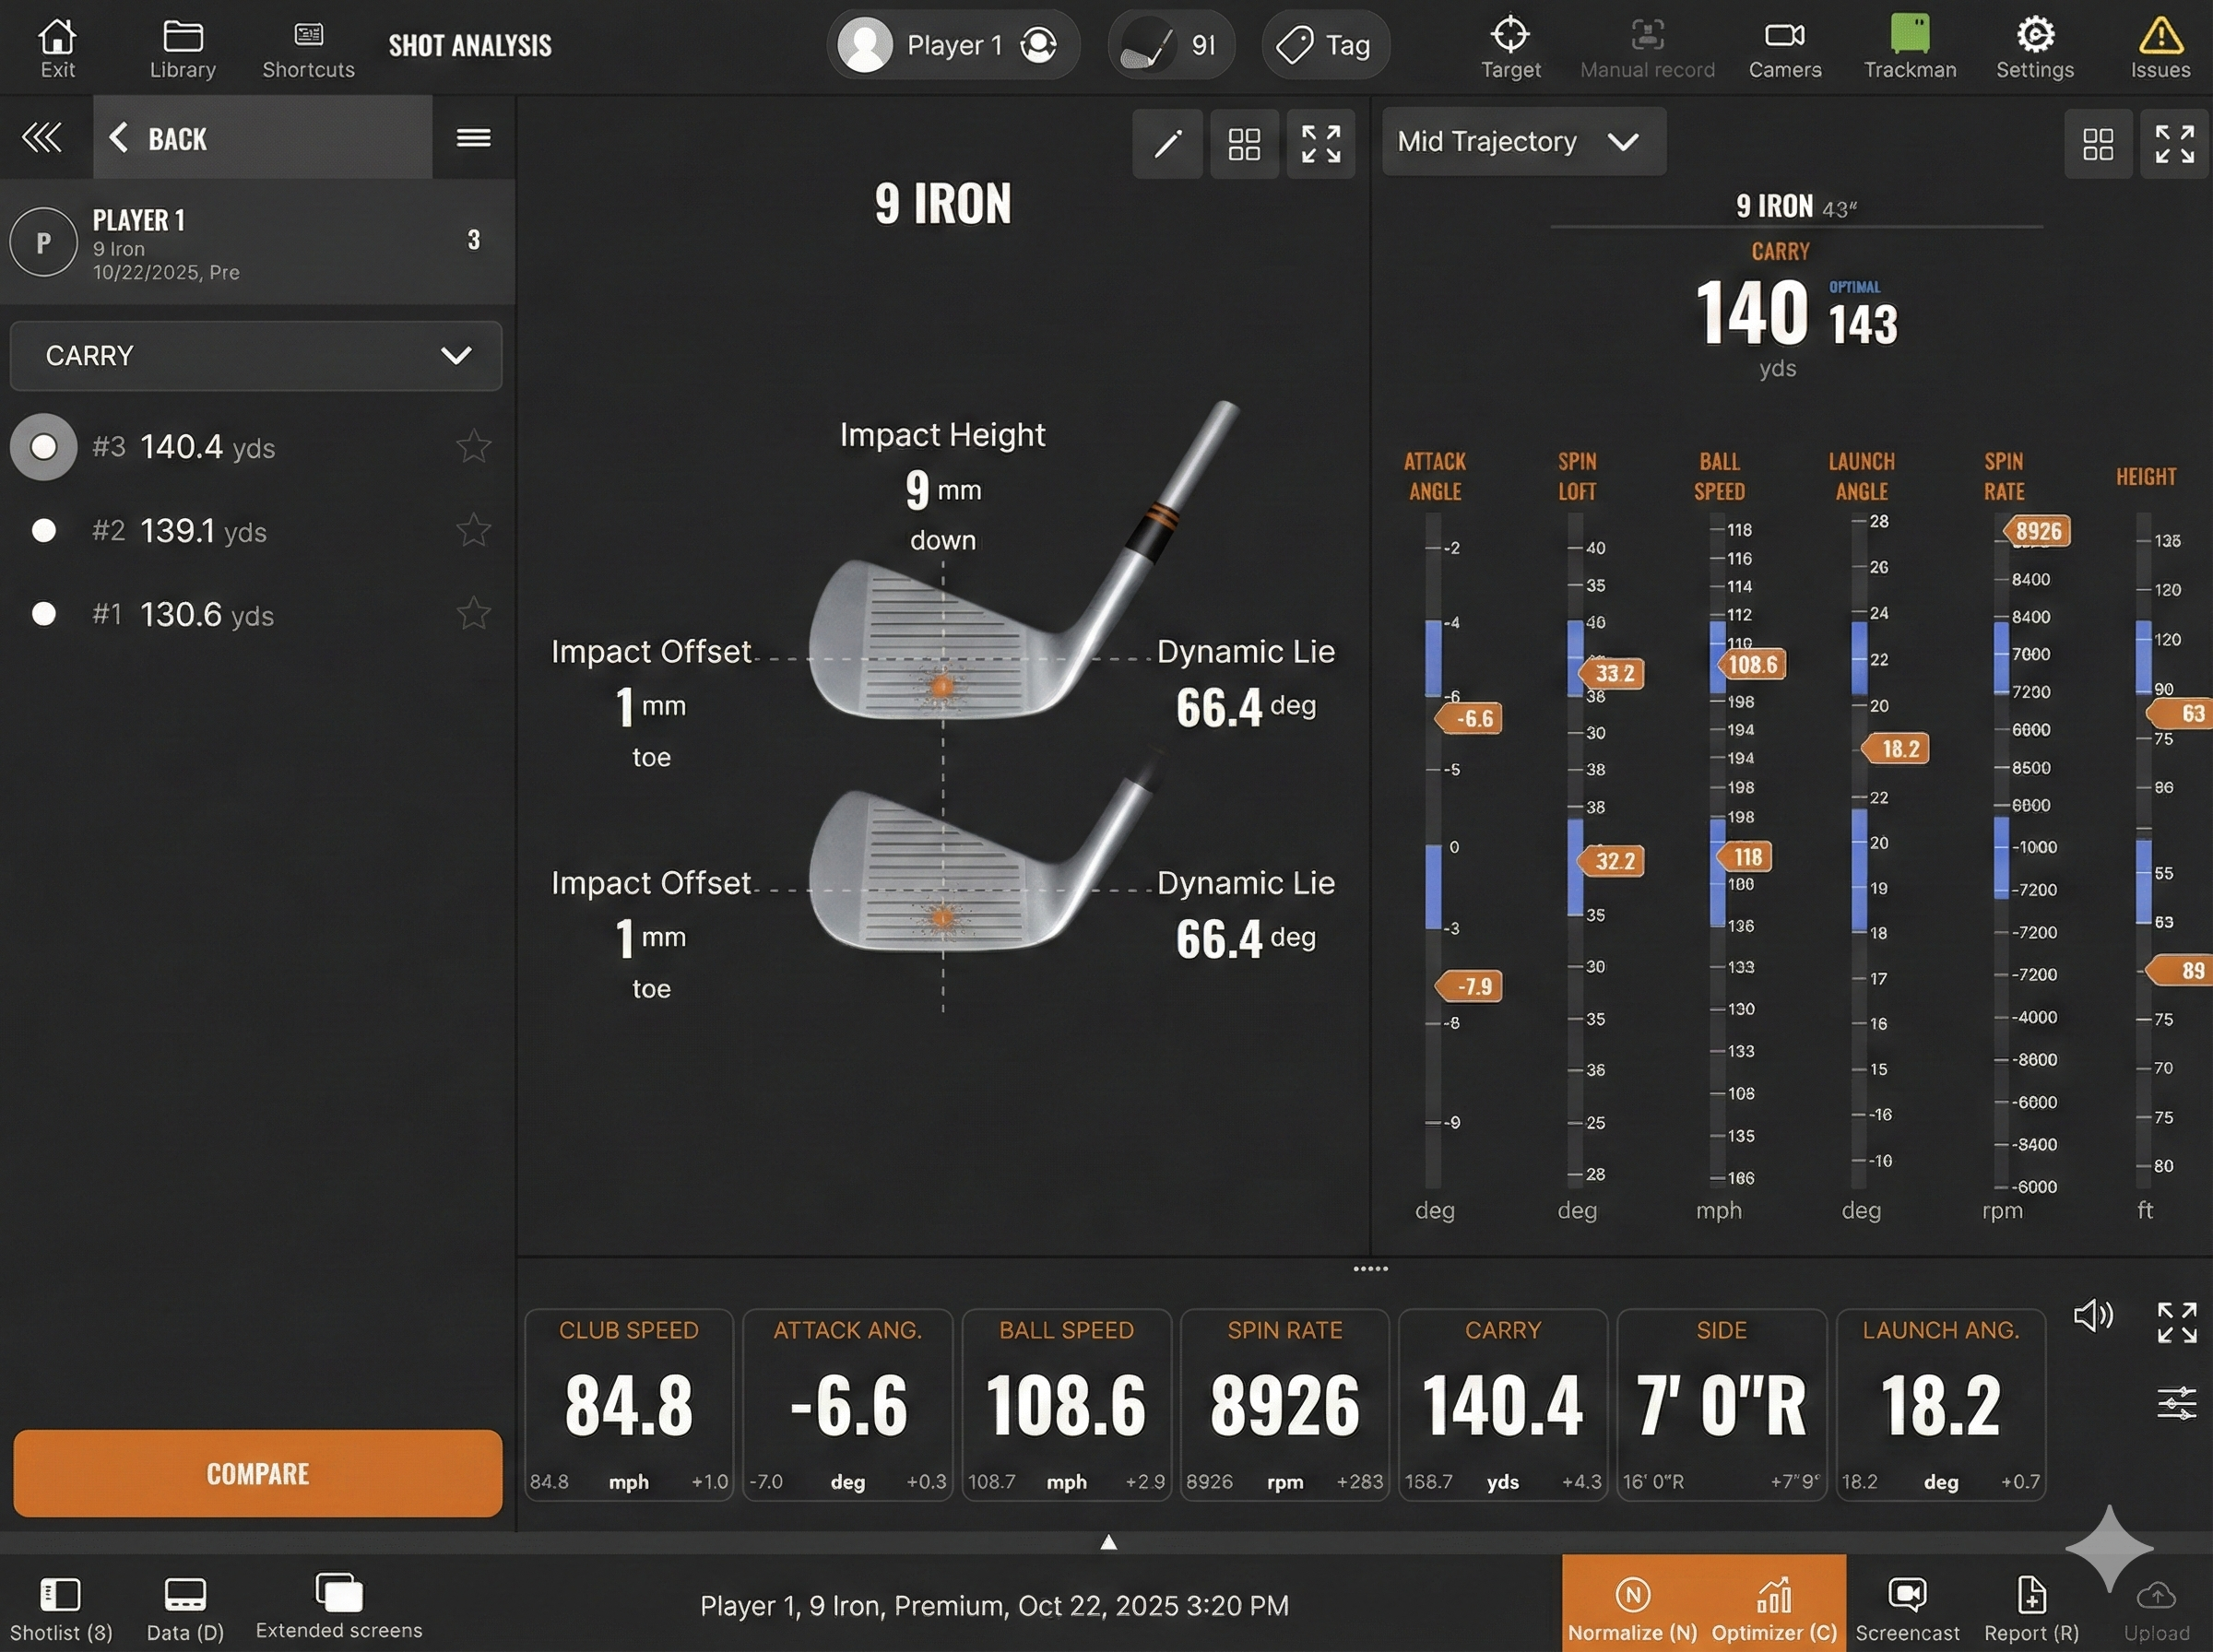
Task: Open the grid layout view for the parameters panel
Action: 2098,144
